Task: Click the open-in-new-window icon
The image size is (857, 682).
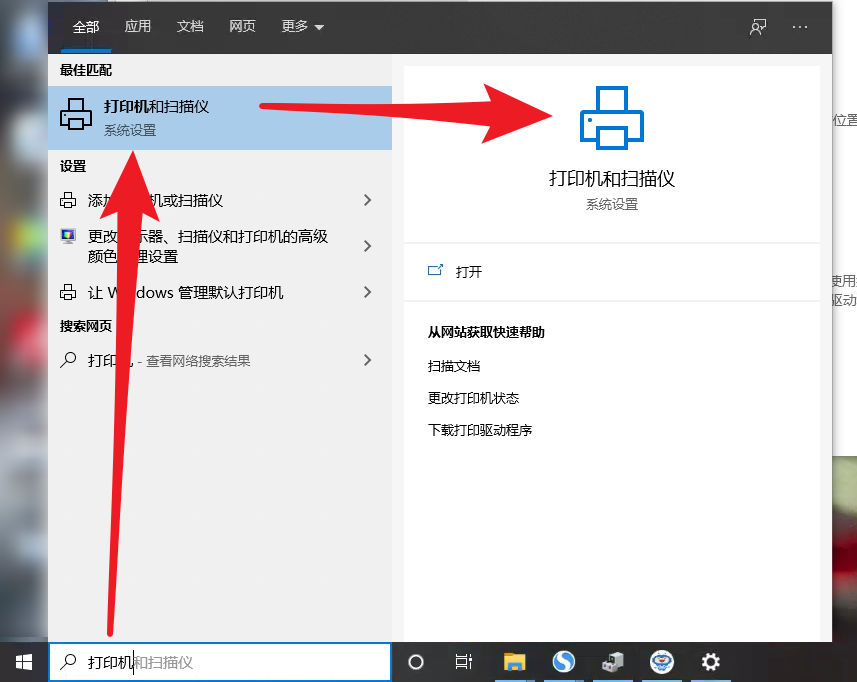Action: coord(435,270)
